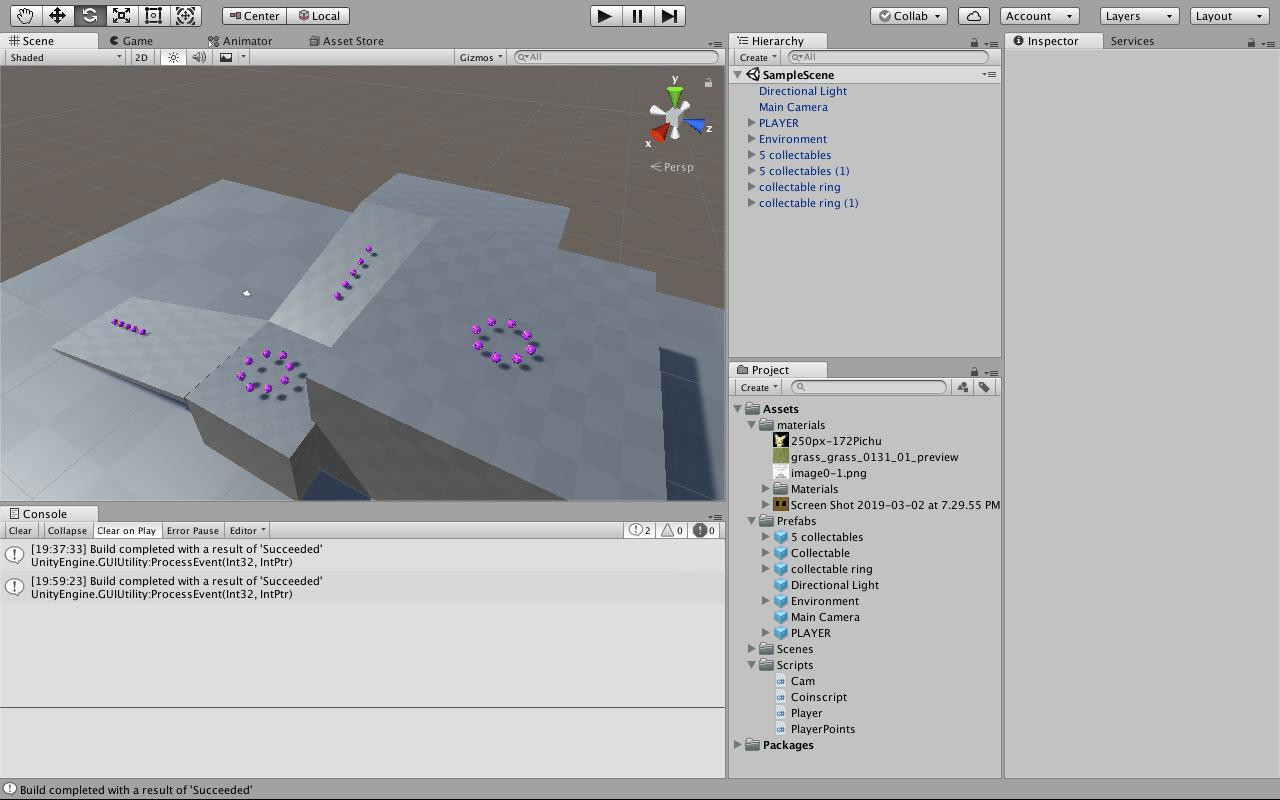The height and width of the screenshot is (800, 1280).
Task: Open the Console Editor dropdown
Action: [x=247, y=530]
